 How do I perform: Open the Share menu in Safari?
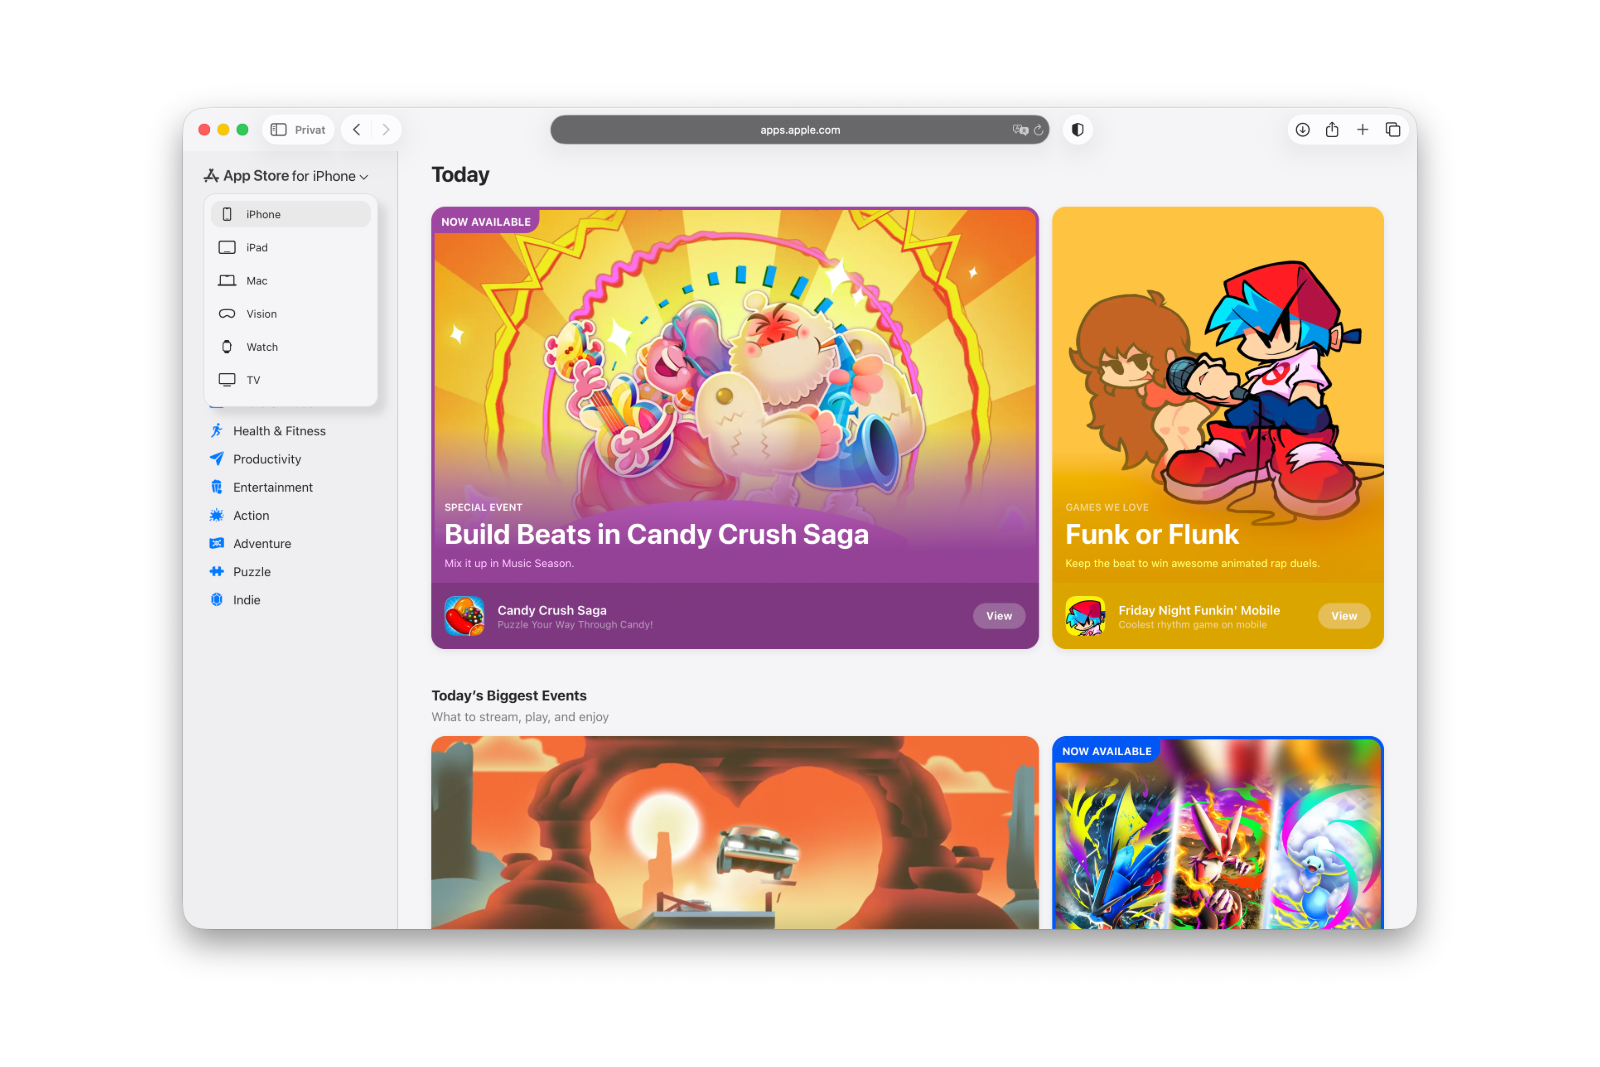tap(1332, 129)
